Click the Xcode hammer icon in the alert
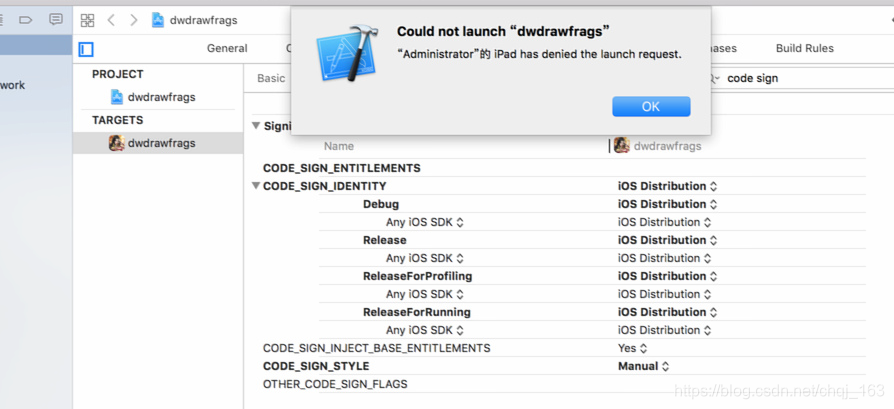 (x=346, y=52)
